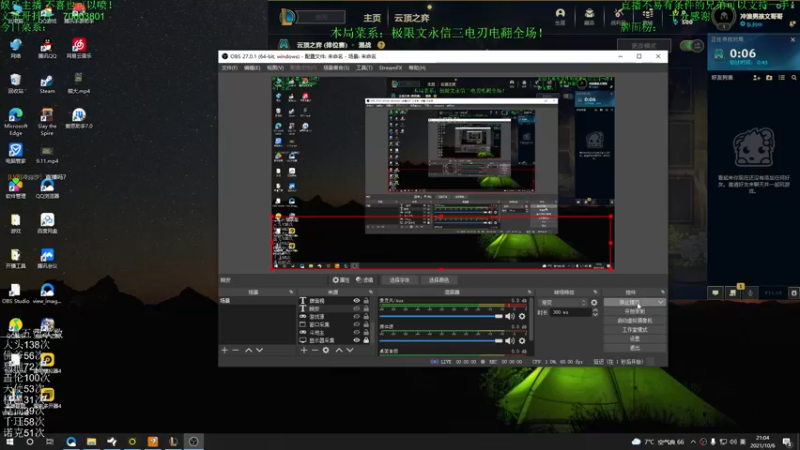Click 退出 exit button in Controls

(635, 348)
